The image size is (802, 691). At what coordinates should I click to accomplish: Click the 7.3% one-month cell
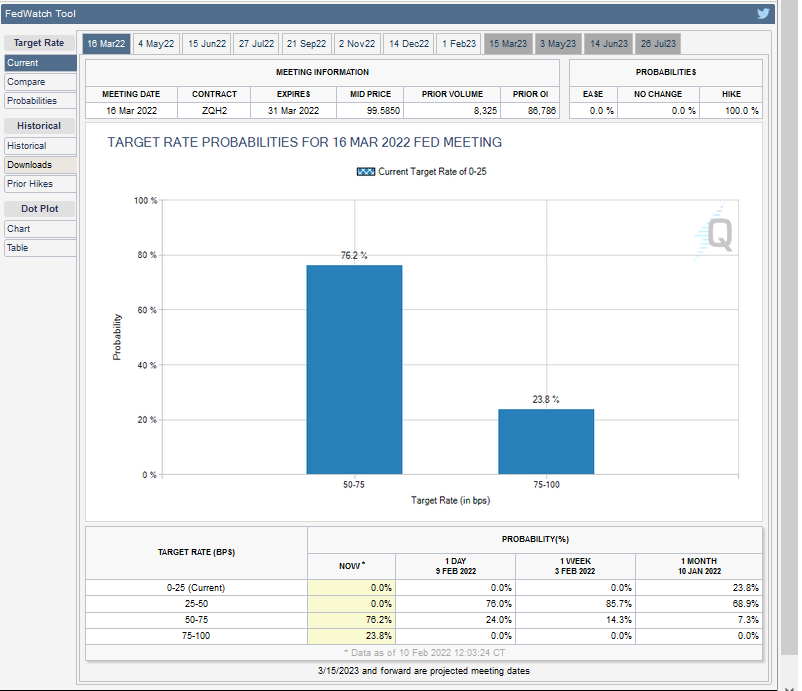[x=699, y=619]
